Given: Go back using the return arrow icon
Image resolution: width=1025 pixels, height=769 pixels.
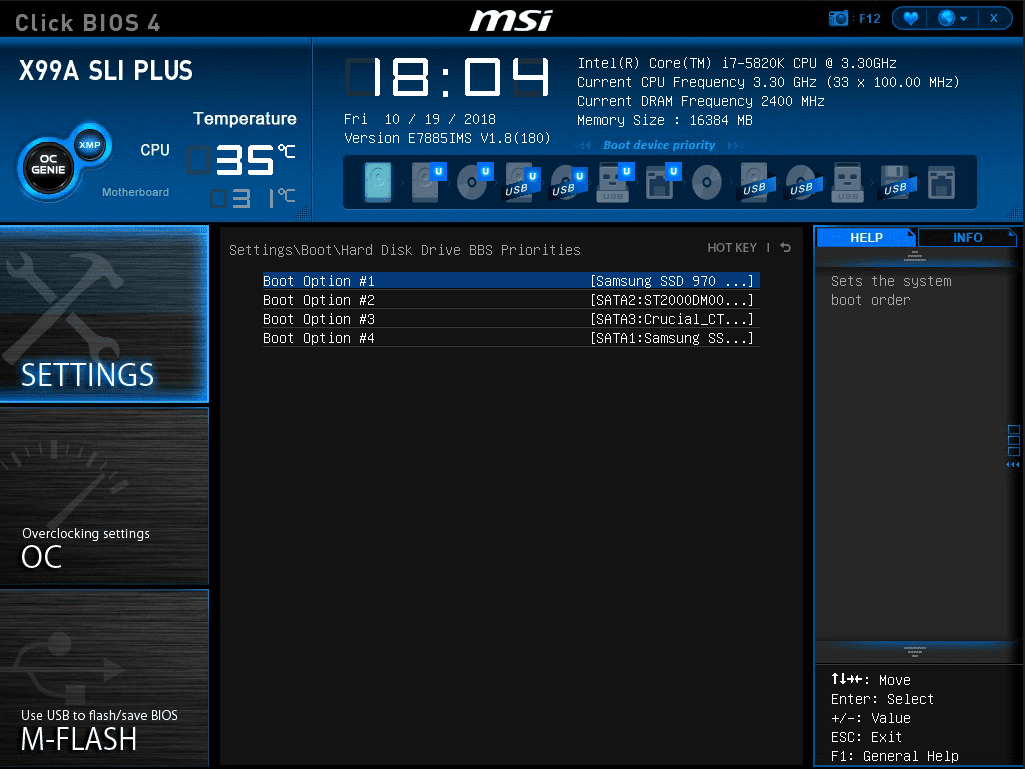Looking at the screenshot, I should tap(786, 248).
